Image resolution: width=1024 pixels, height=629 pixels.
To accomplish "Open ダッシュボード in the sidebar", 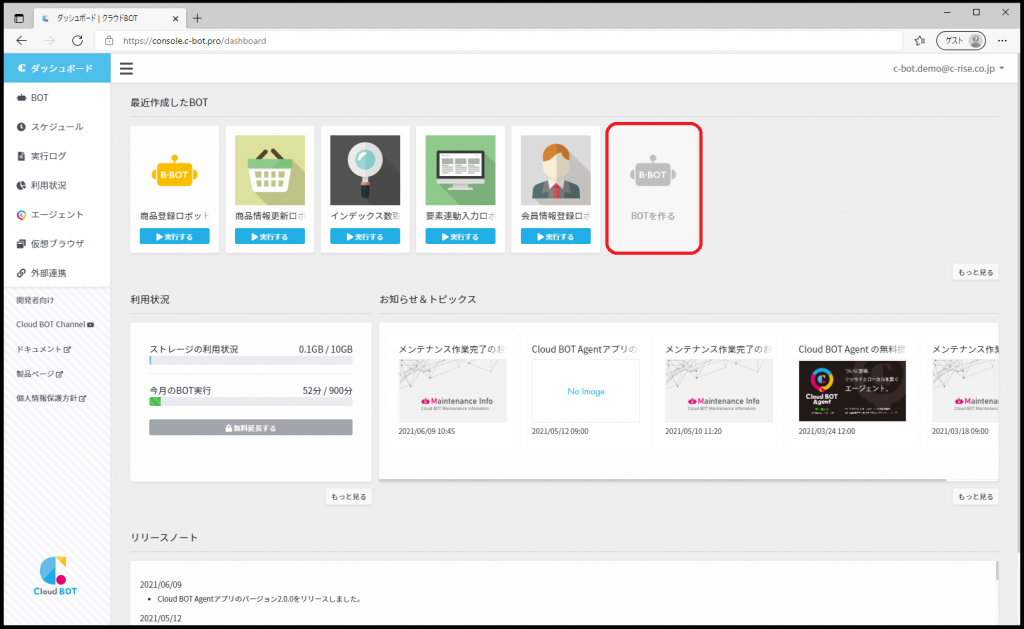I will (x=57, y=68).
